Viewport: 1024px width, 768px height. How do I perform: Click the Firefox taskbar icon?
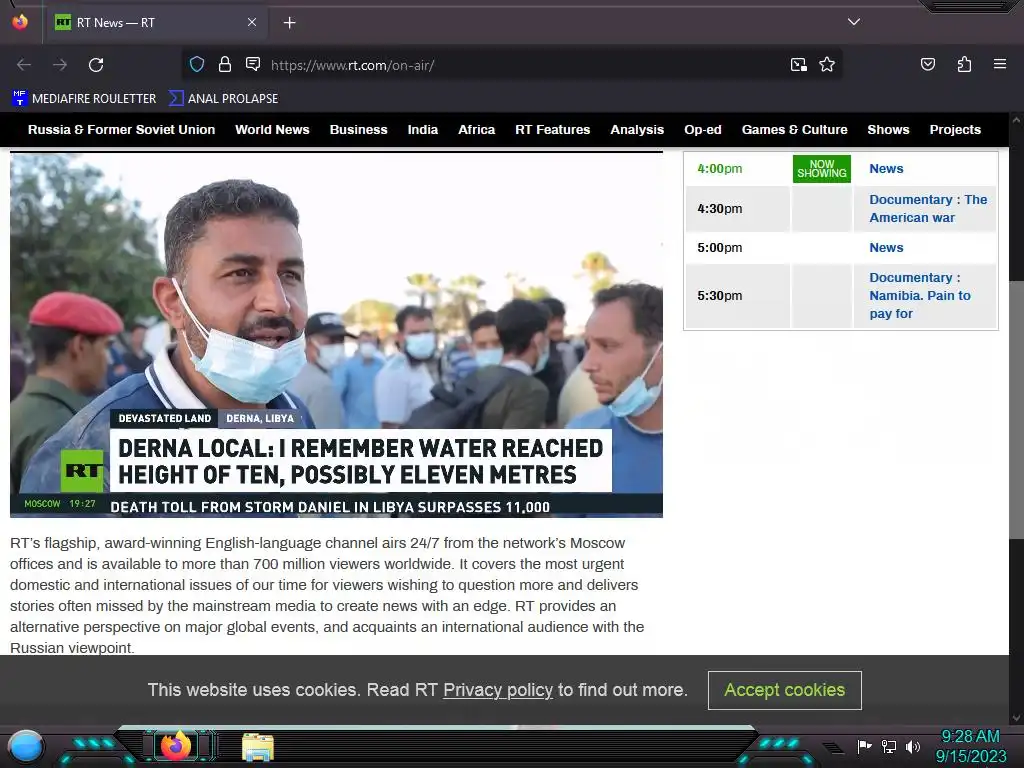pos(176,746)
